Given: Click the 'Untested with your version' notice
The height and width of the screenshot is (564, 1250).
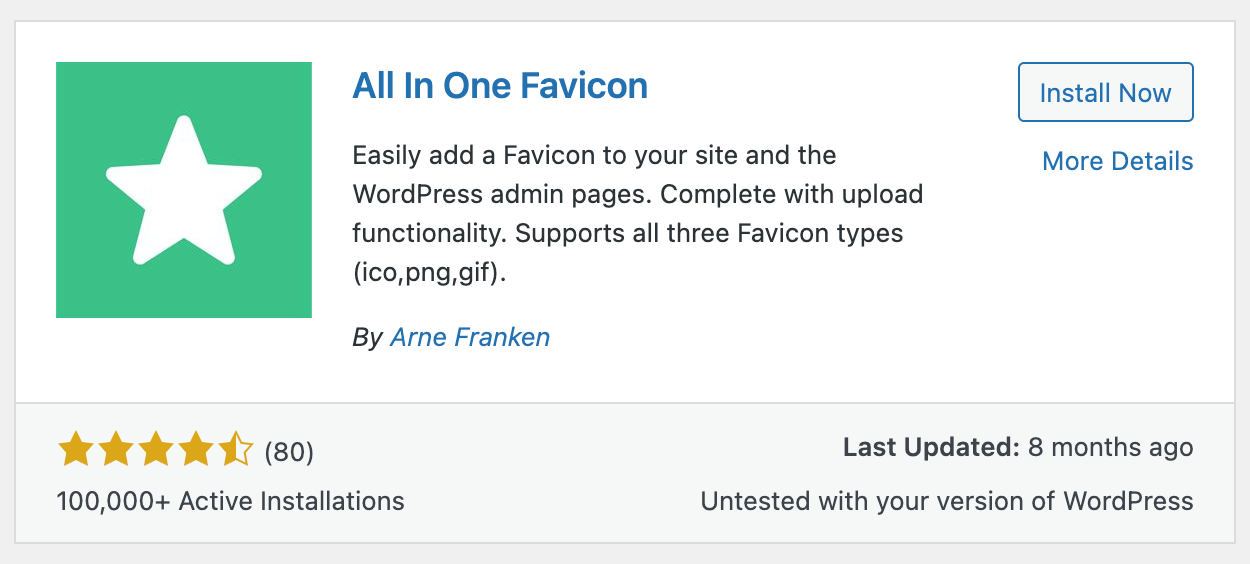Looking at the screenshot, I should pos(946,501).
